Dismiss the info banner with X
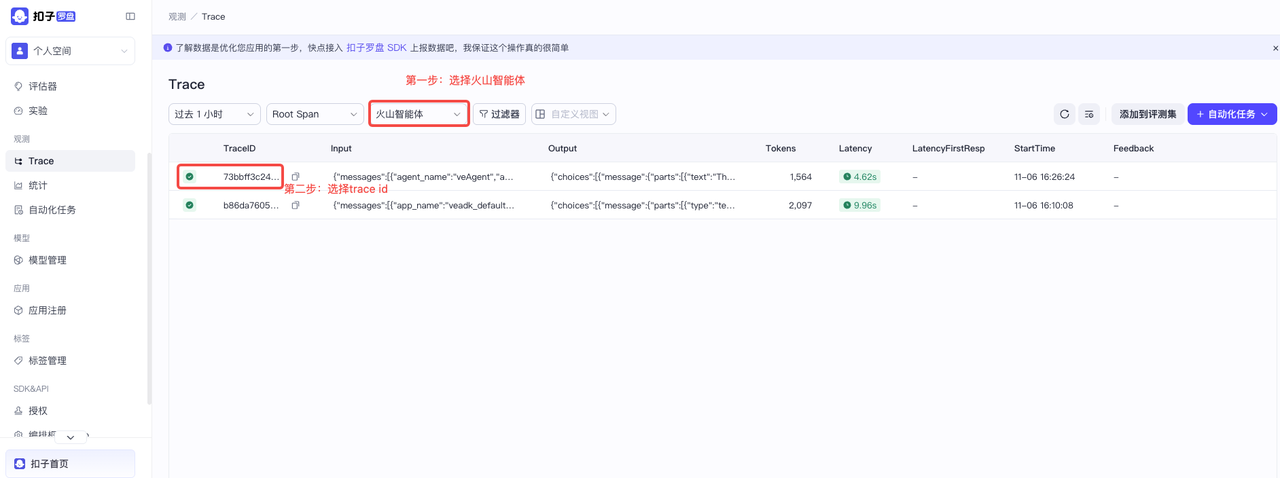 point(1275,48)
